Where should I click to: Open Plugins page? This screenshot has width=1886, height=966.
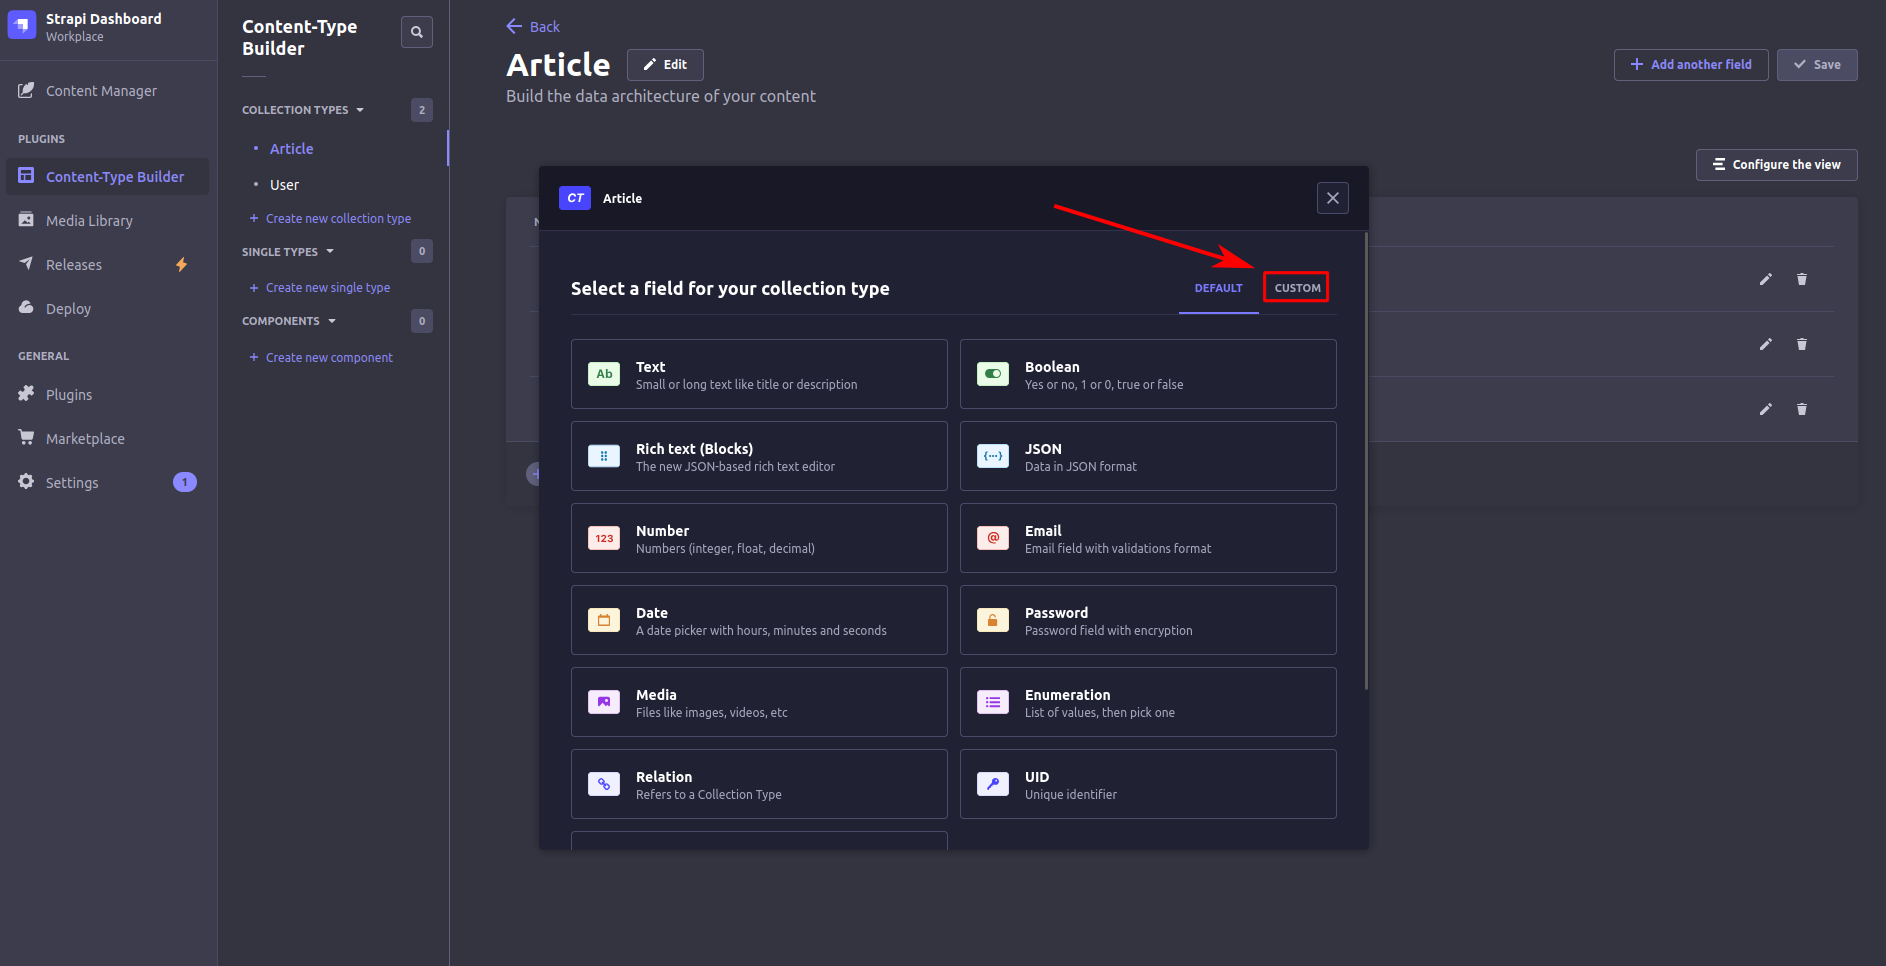click(x=69, y=395)
